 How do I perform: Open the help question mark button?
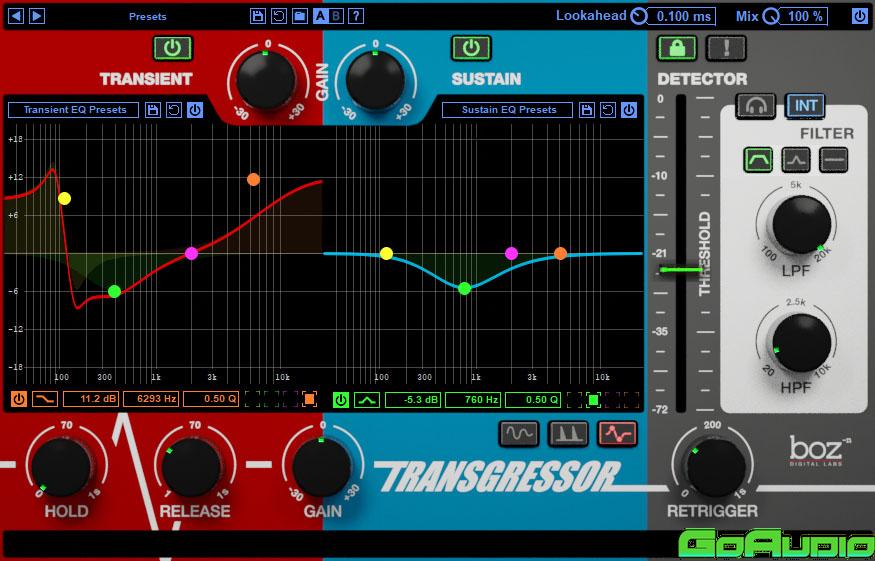pyautogui.click(x=356, y=16)
